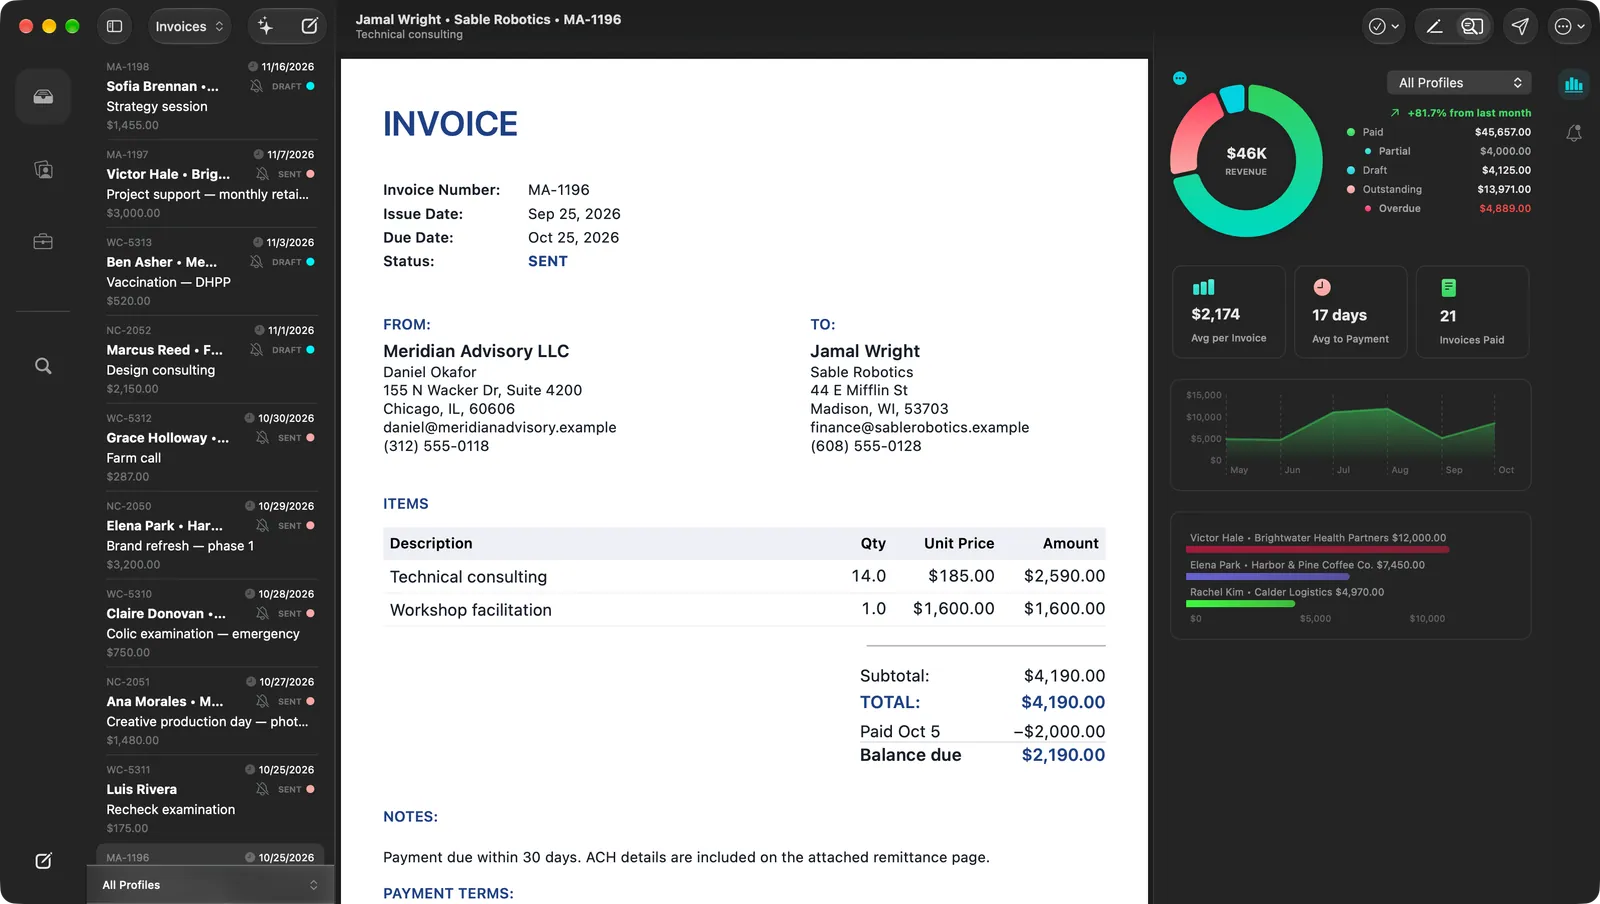Click daniel@meridianadvisory.example email address
This screenshot has width=1600, height=904.
[x=500, y=428]
